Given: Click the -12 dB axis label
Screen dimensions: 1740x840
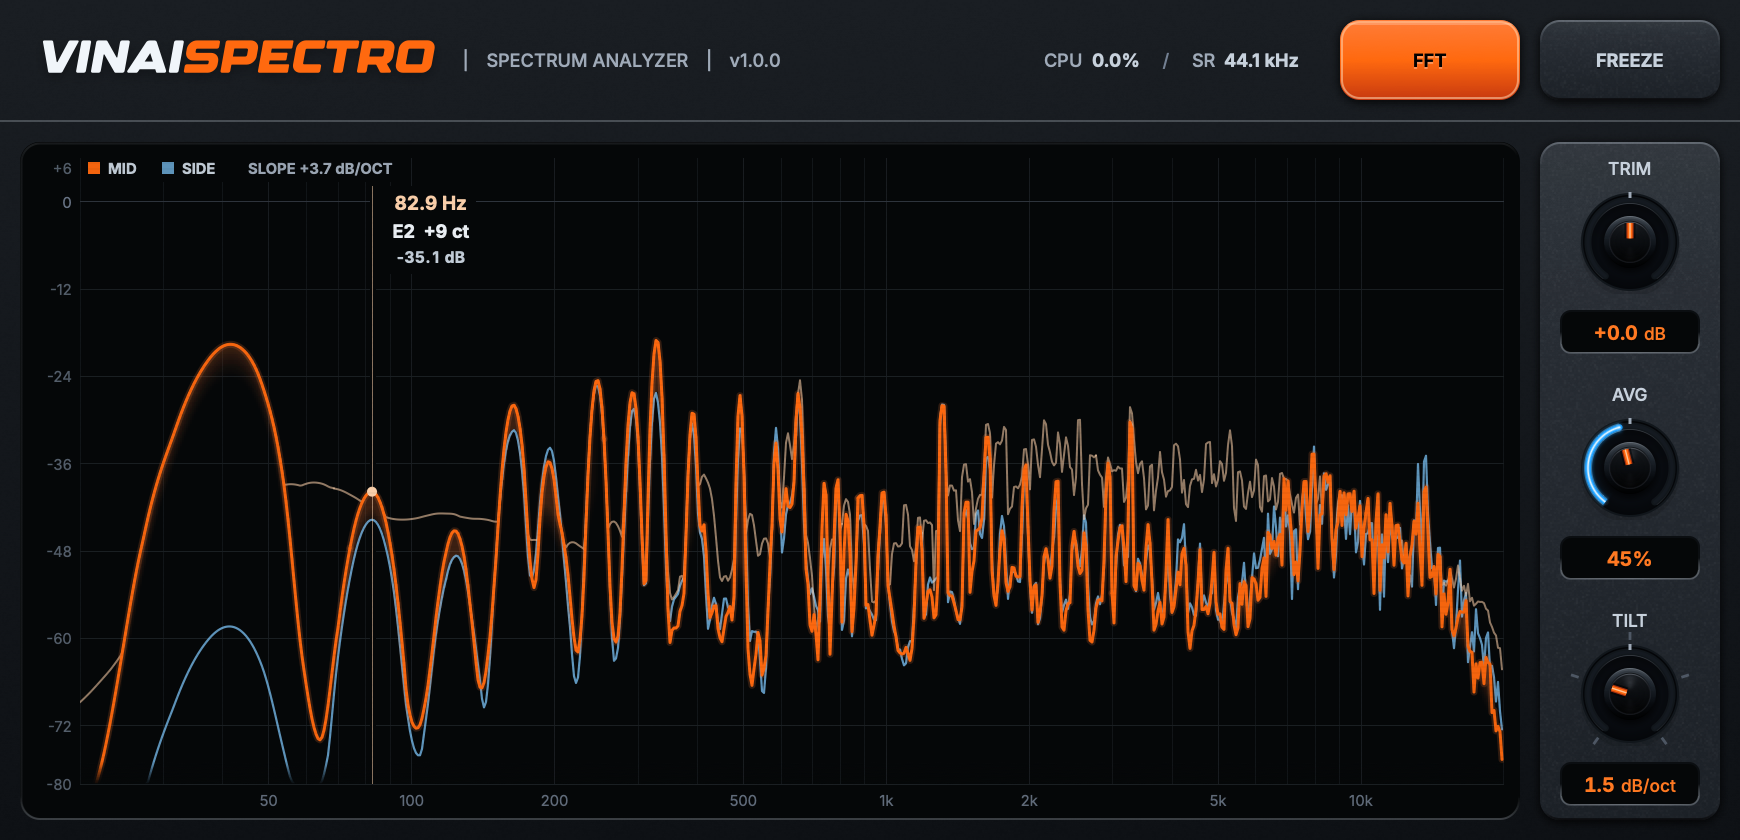Looking at the screenshot, I should coord(61,290).
